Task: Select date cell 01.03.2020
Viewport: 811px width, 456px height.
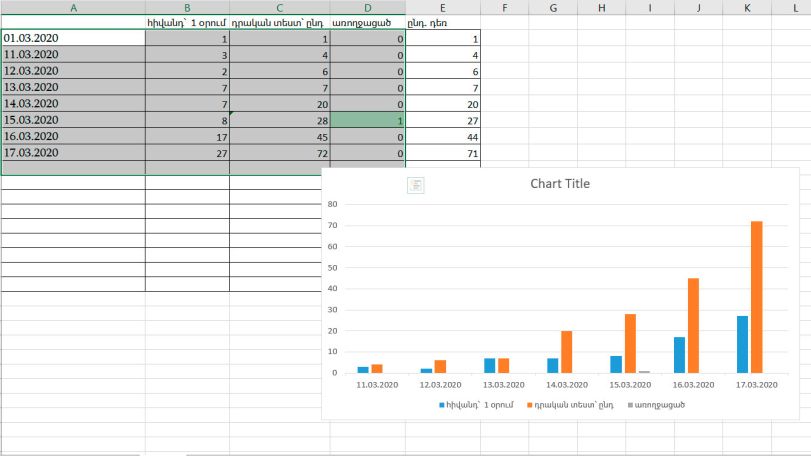Action: point(73,38)
